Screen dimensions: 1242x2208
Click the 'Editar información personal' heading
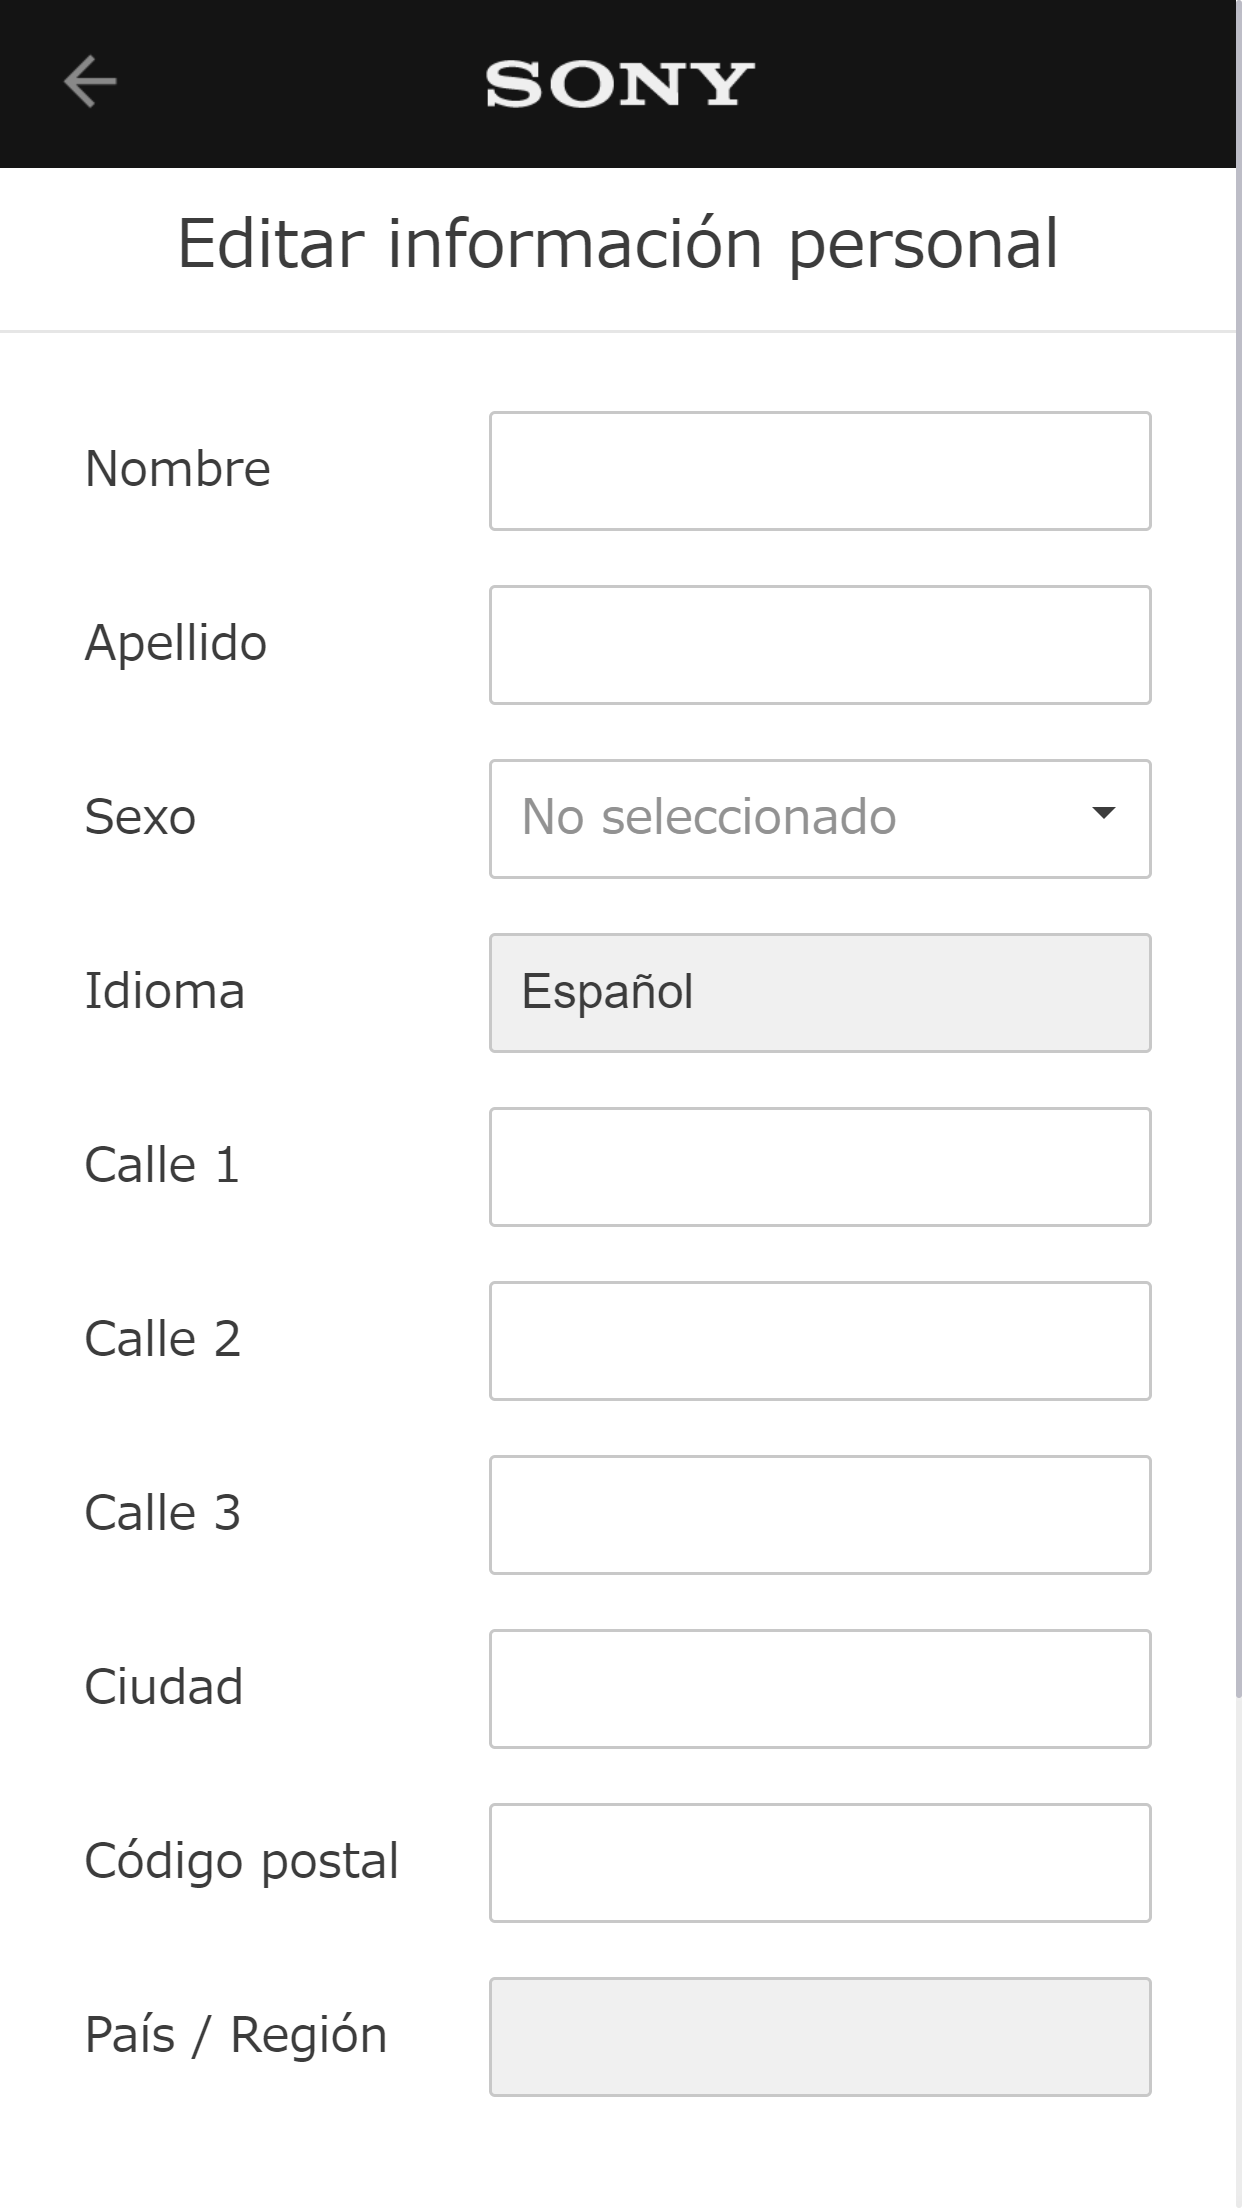point(618,244)
